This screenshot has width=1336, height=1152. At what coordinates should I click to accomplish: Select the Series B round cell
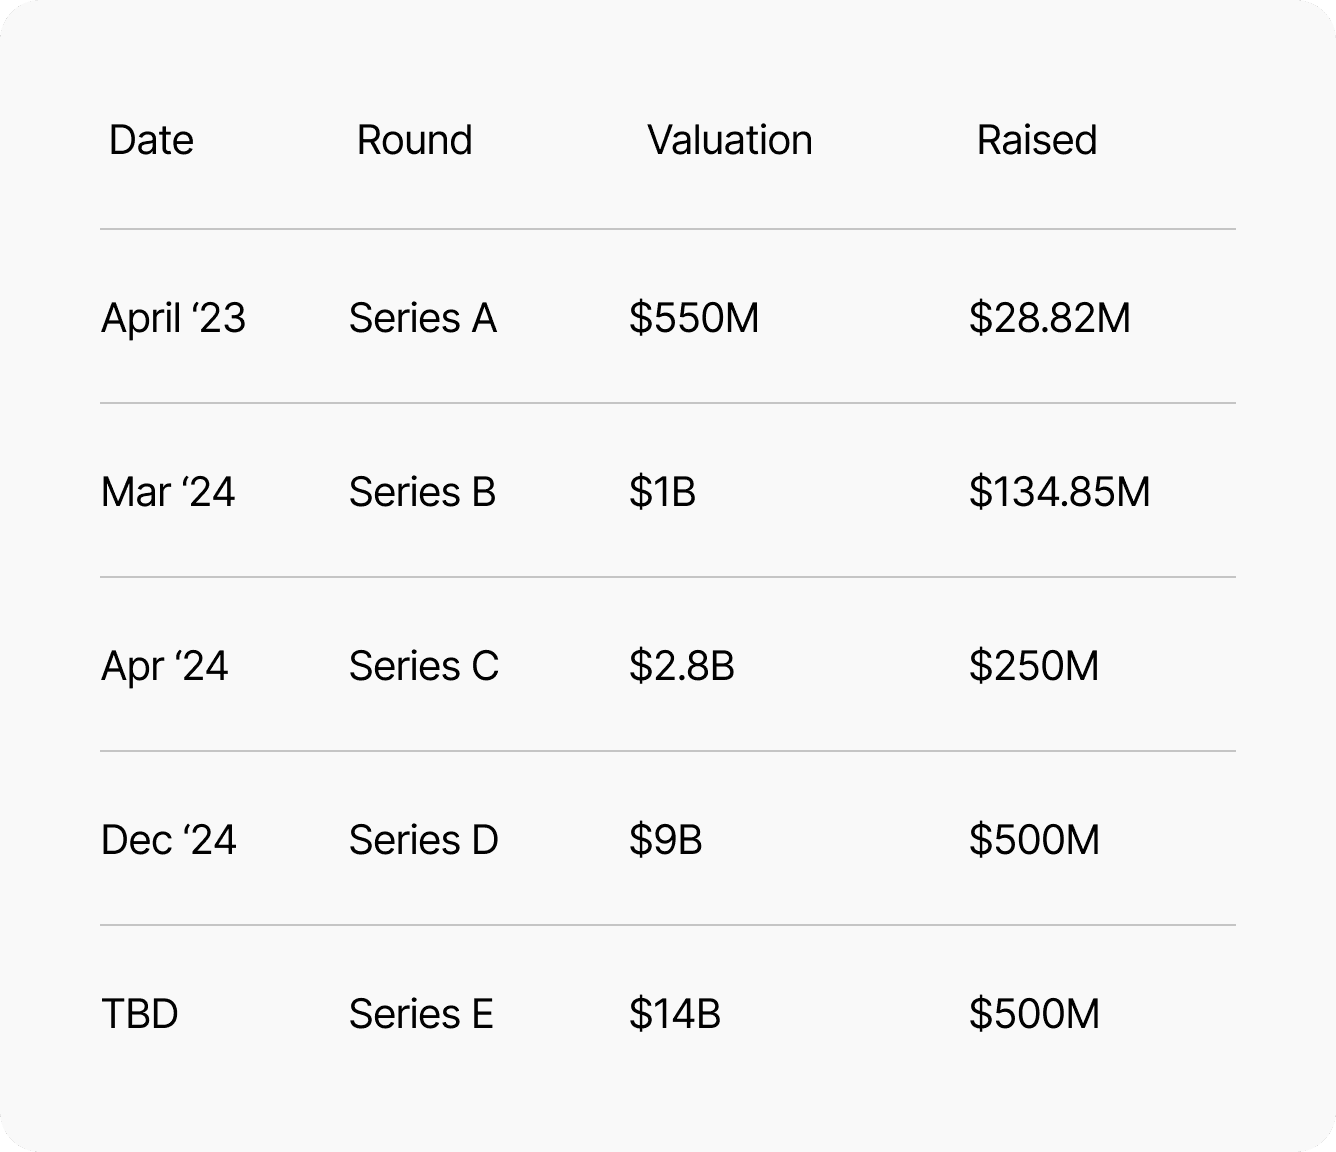423,492
